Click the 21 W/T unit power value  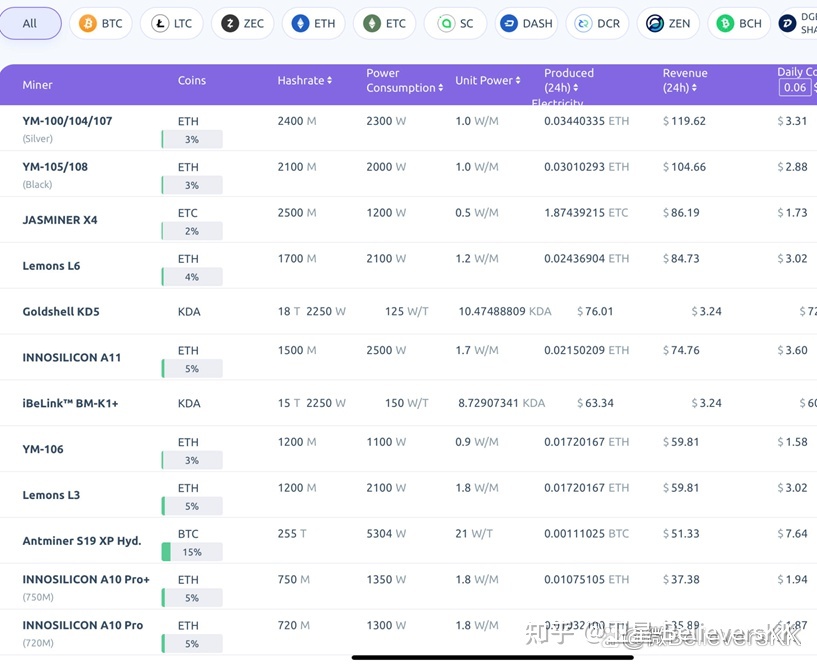474,534
